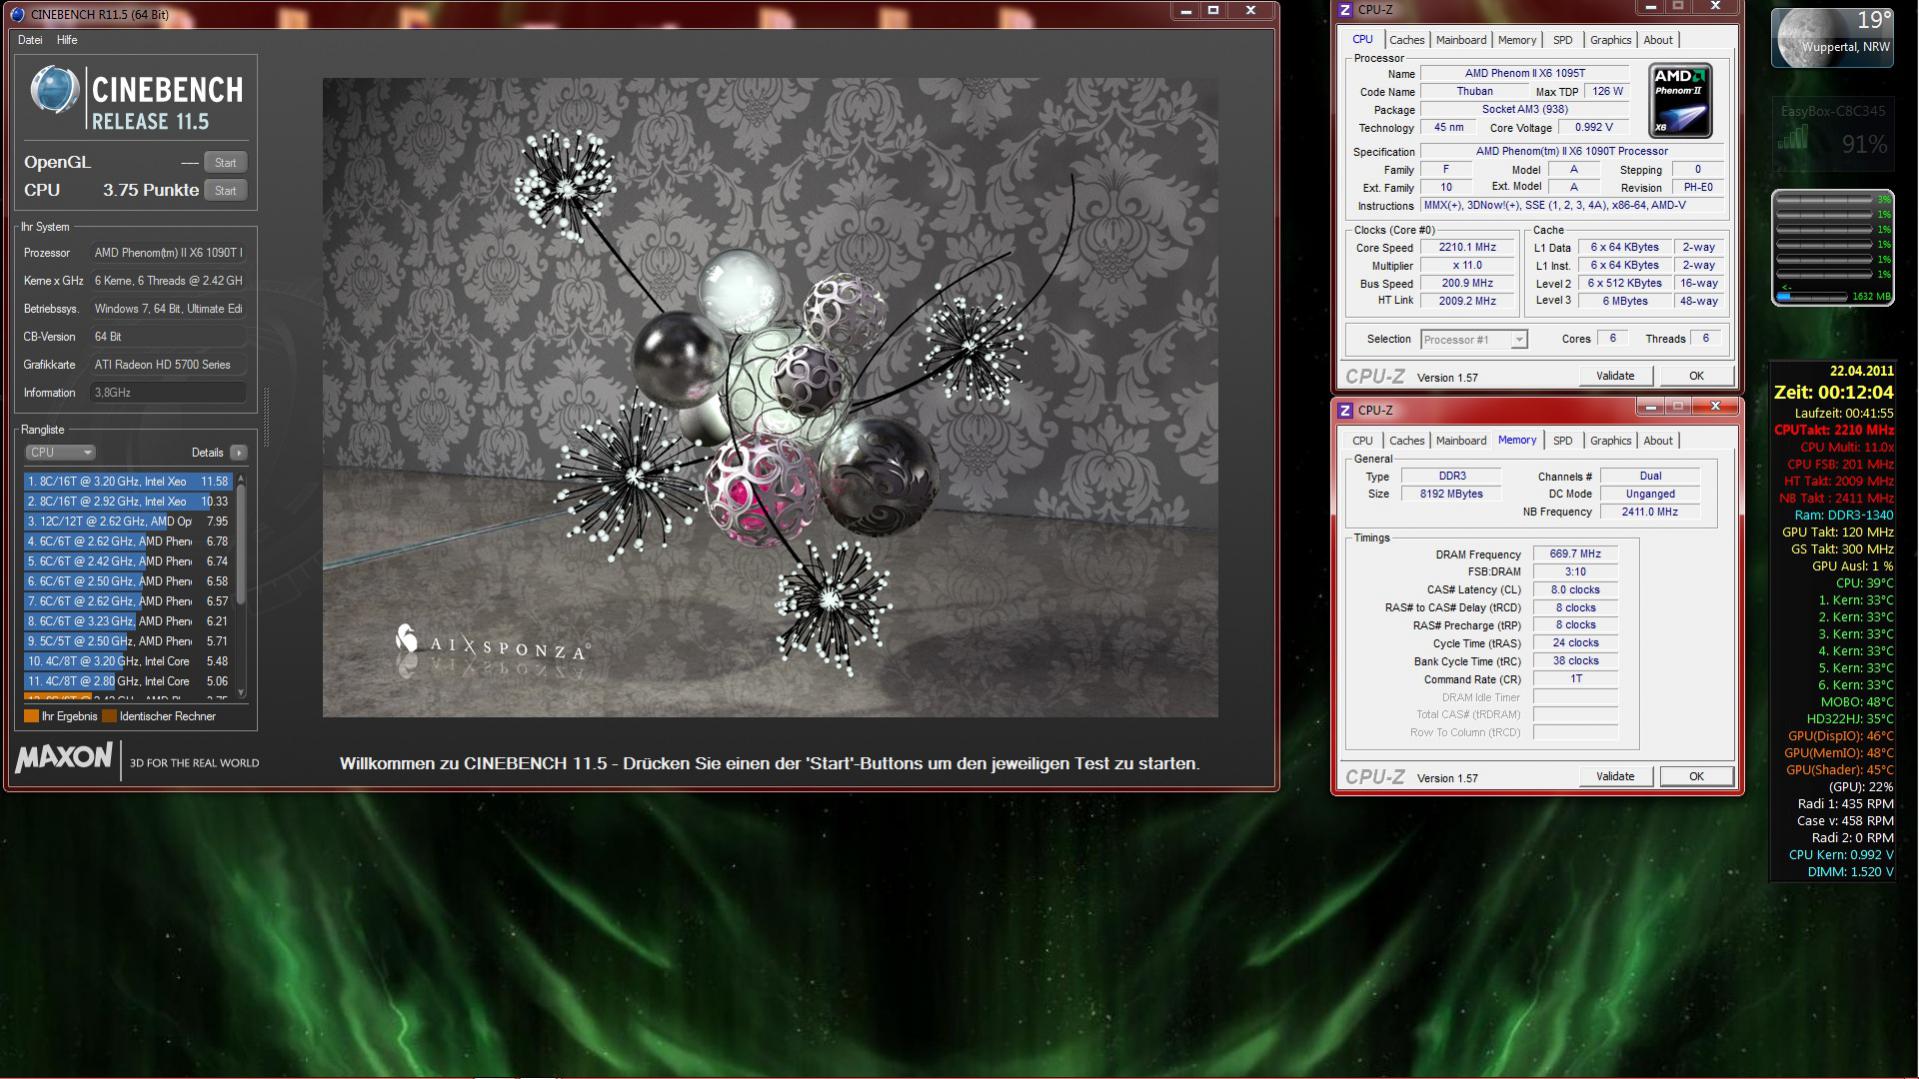The width and height of the screenshot is (1919, 1079).
Task: Click OK in the processor CPU-Z window
Action: 1696,376
